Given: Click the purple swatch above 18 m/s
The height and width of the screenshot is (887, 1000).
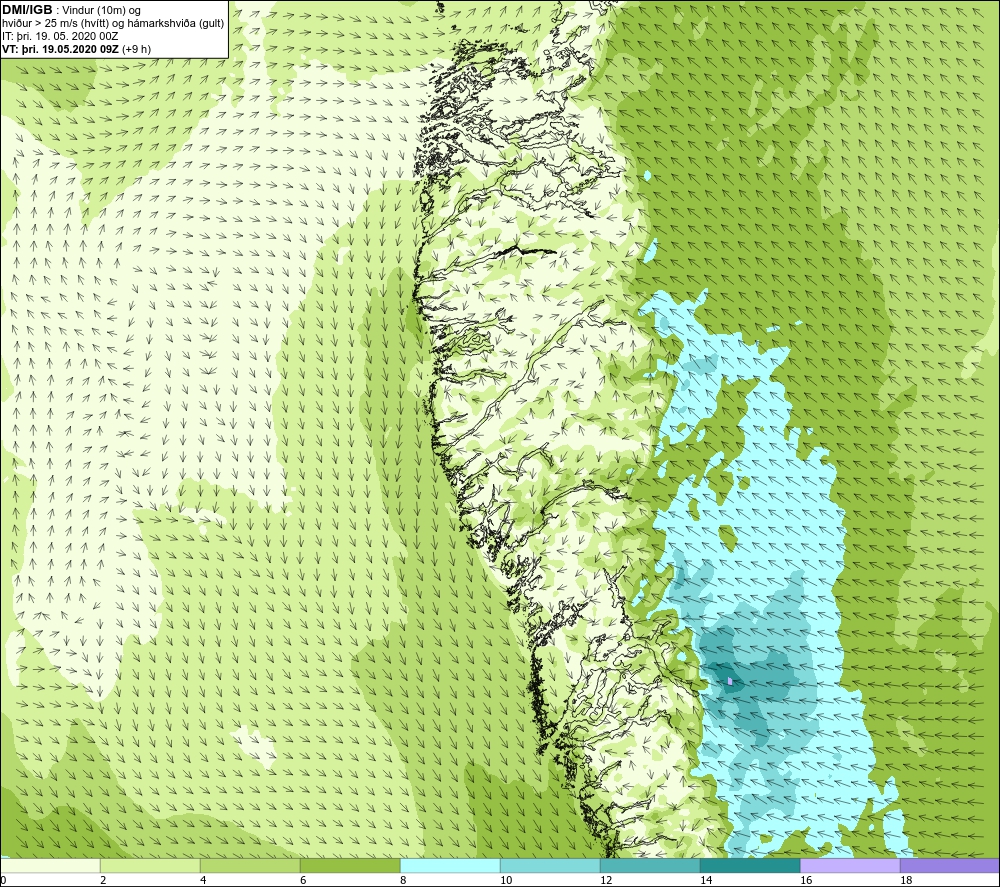Looking at the screenshot, I should point(950,865).
